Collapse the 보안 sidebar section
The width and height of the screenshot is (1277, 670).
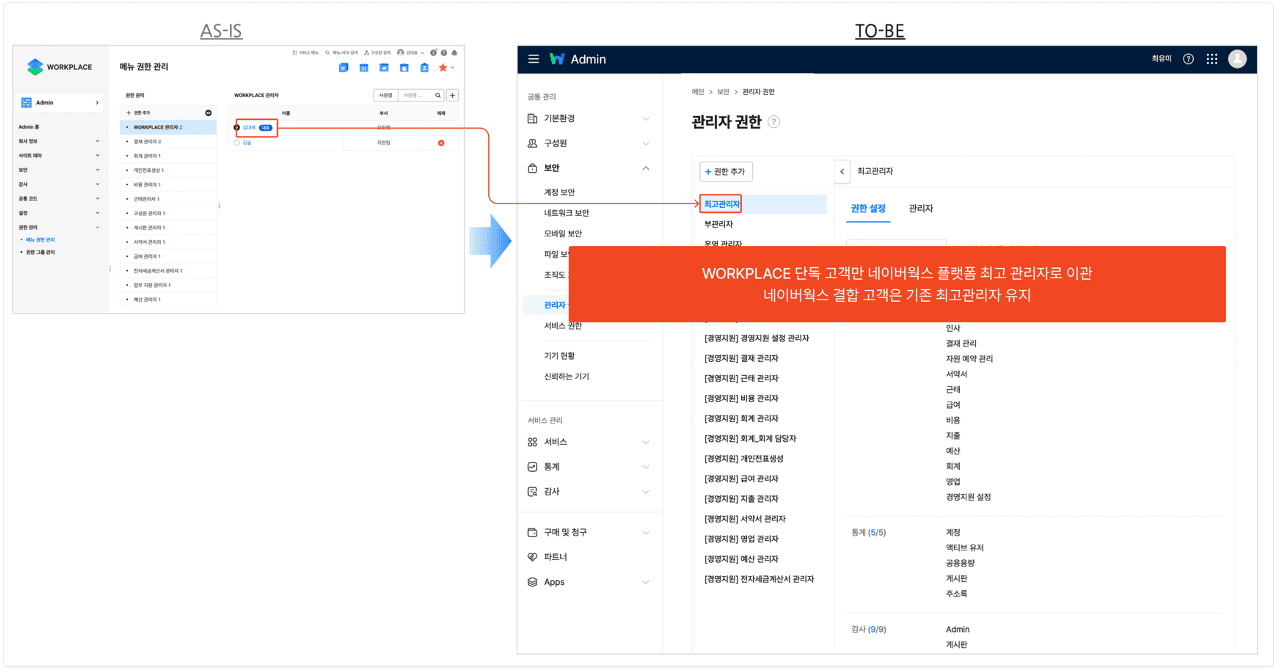tap(645, 169)
